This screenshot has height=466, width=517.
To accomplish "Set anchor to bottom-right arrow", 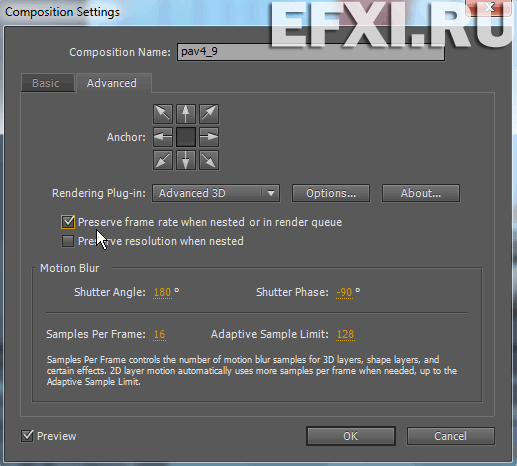I will 209,160.
